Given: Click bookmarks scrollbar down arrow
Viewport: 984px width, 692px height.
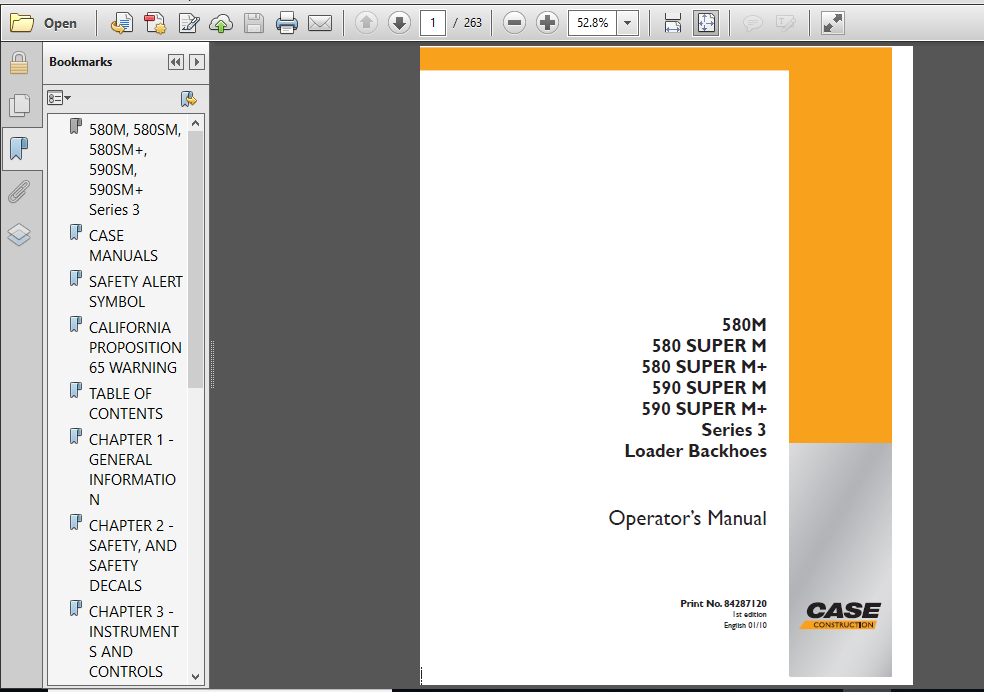Looking at the screenshot, I should point(195,676).
